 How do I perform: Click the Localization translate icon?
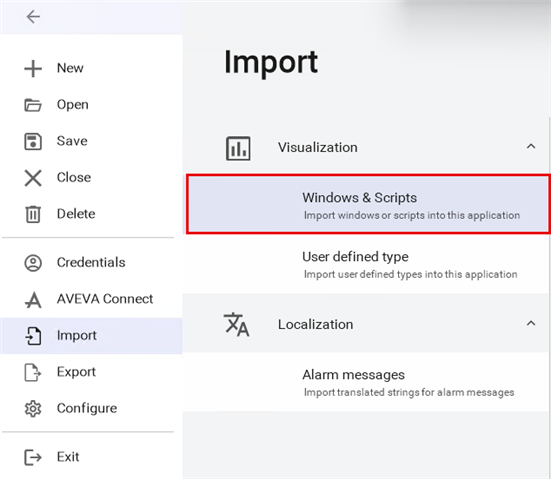(x=237, y=324)
